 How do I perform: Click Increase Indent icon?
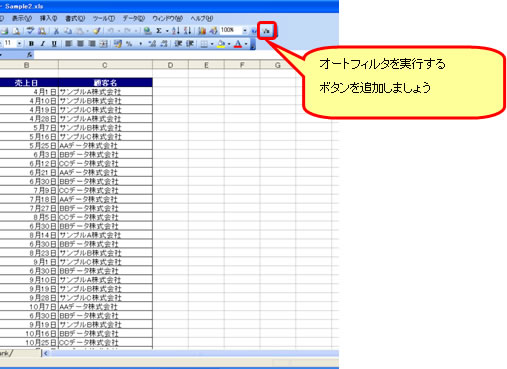(x=190, y=44)
